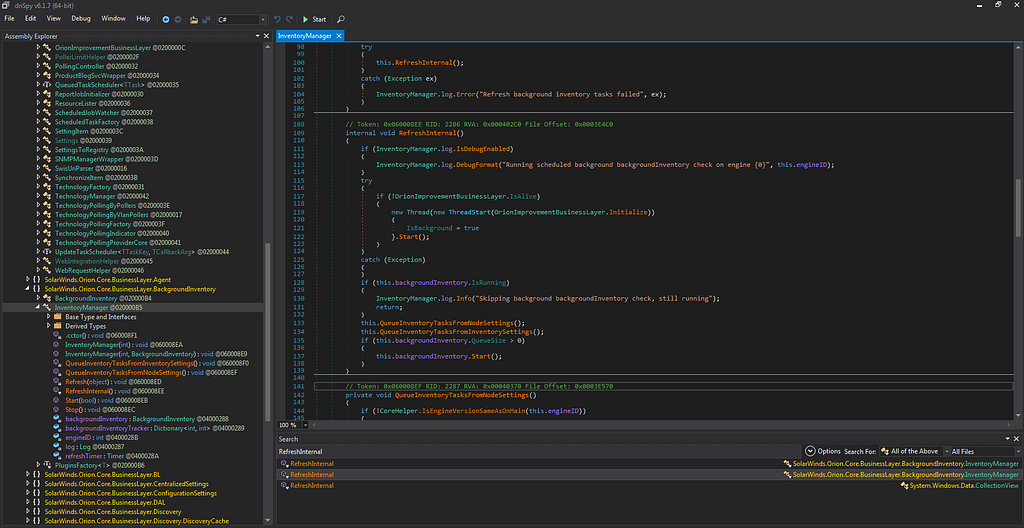
Task: Click the Navigate Forward arrow icon
Action: [178, 20]
